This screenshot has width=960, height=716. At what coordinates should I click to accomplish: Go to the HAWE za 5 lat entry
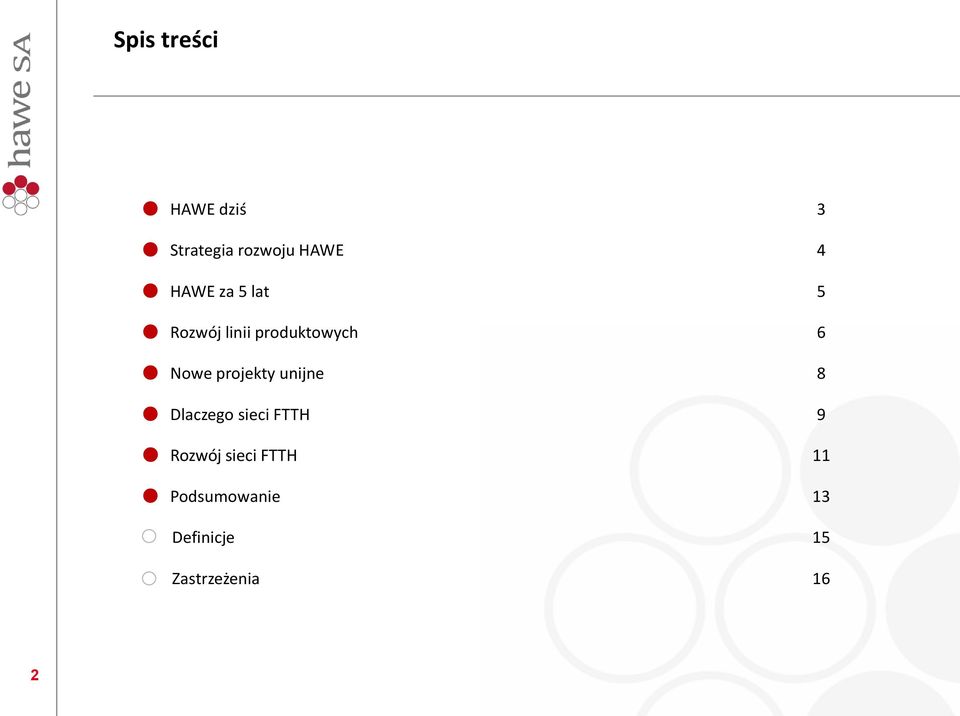coord(220,292)
